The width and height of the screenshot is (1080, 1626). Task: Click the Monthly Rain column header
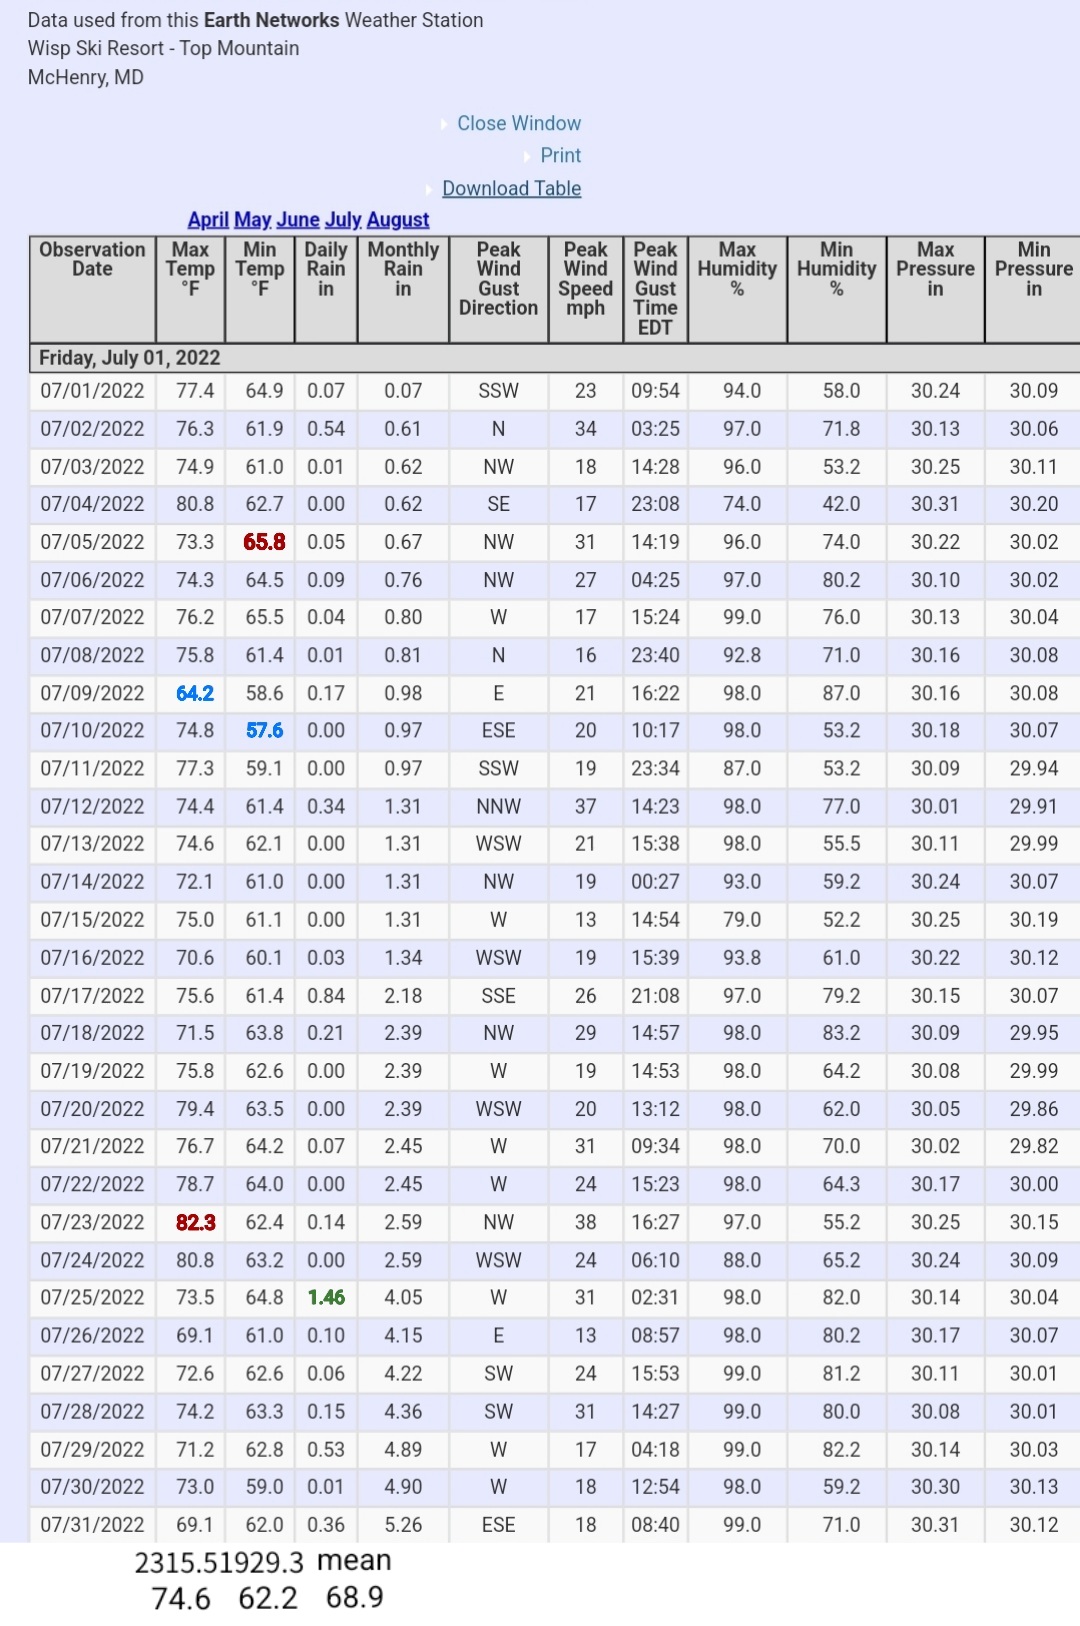point(403,288)
